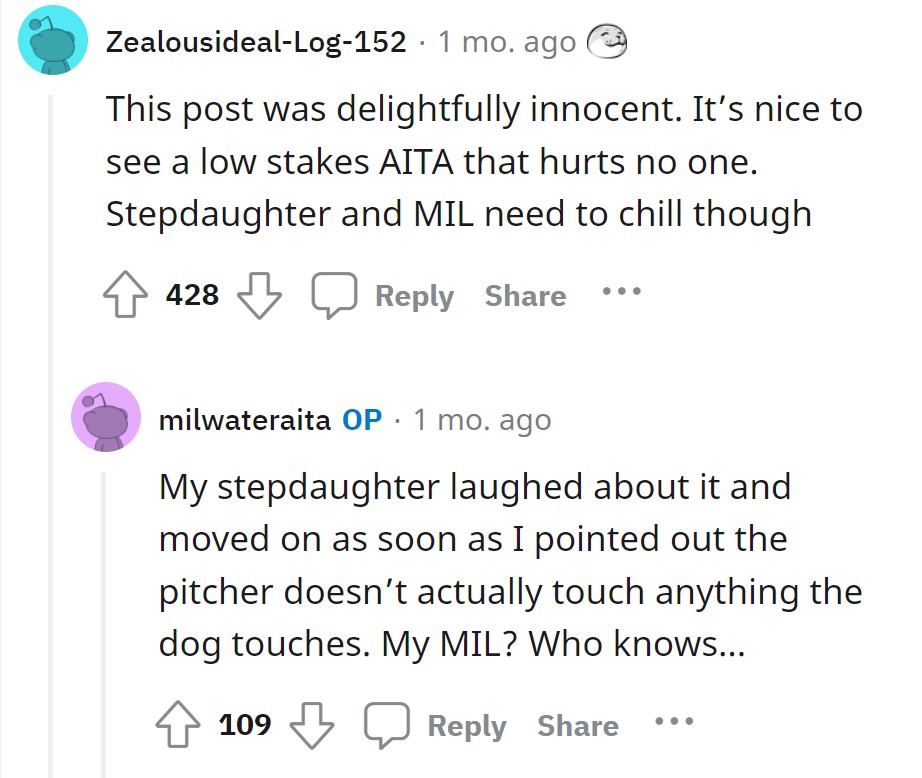Open milwateraita's purple avatar
This screenshot has height=778, width=922.
tap(106, 417)
